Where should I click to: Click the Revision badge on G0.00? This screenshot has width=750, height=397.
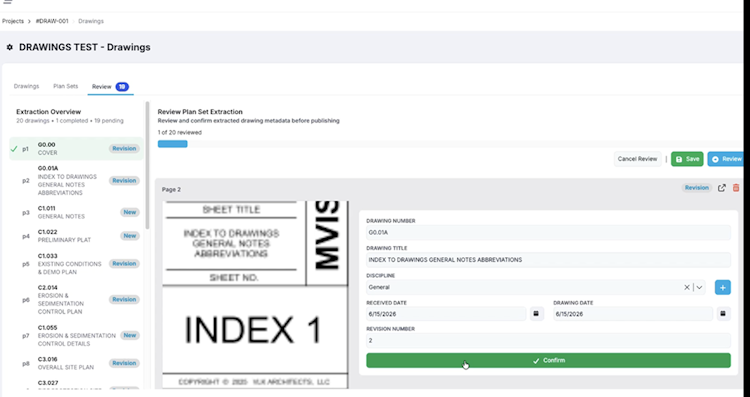(124, 149)
